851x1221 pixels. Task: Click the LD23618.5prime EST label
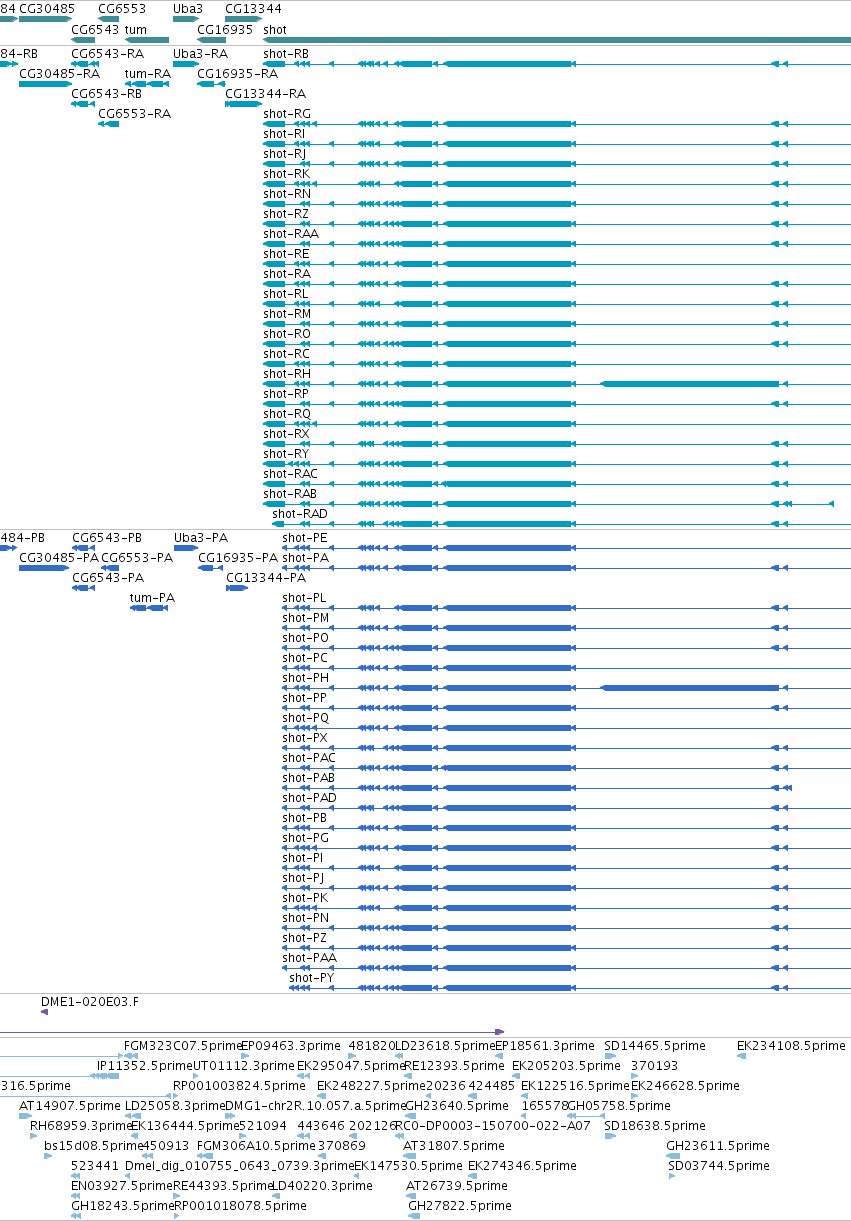(446, 1046)
